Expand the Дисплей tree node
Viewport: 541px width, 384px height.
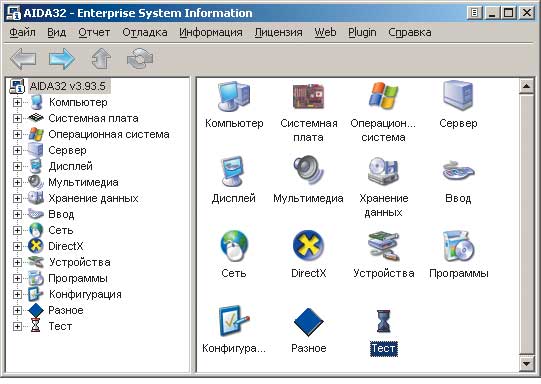[x=17, y=166]
